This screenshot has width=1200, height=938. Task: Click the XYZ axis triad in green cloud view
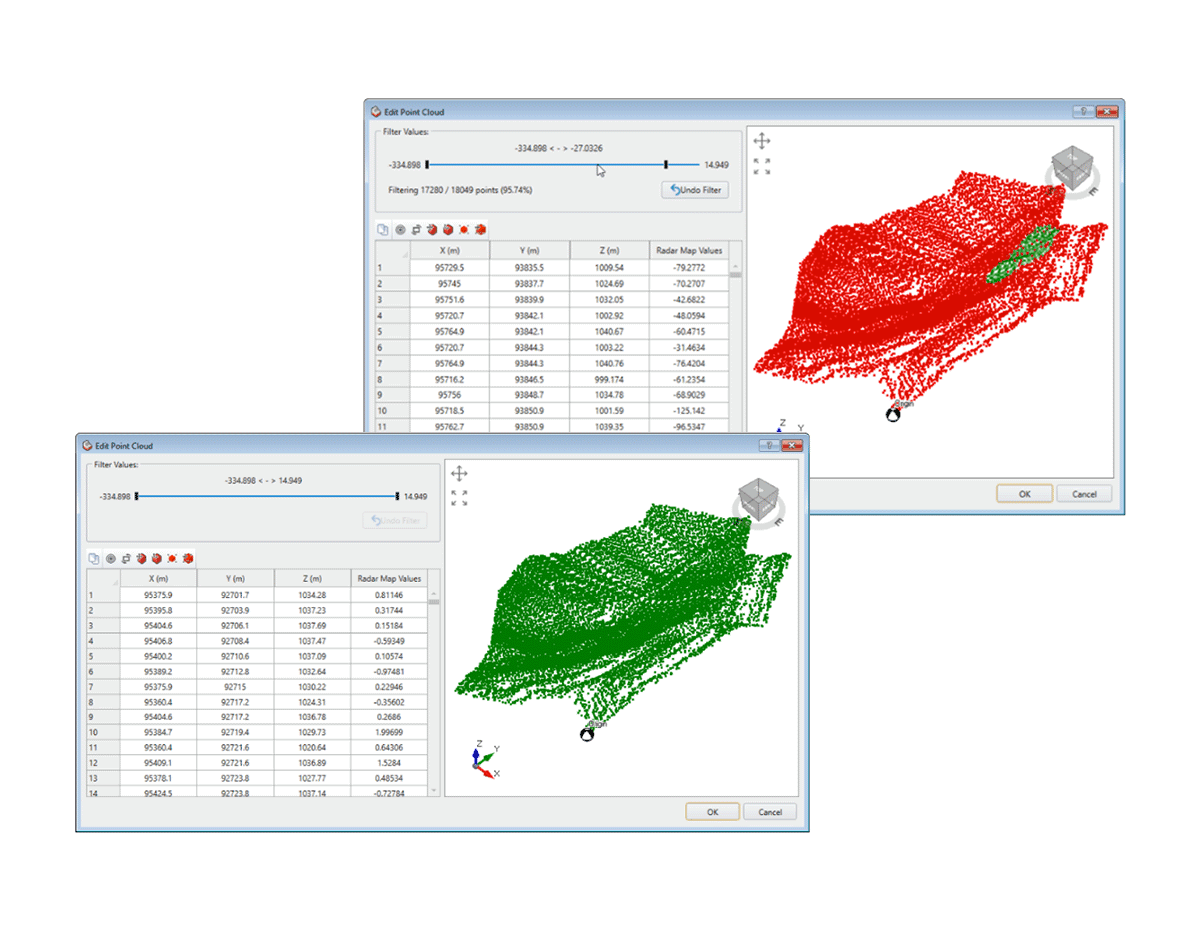pos(484,759)
